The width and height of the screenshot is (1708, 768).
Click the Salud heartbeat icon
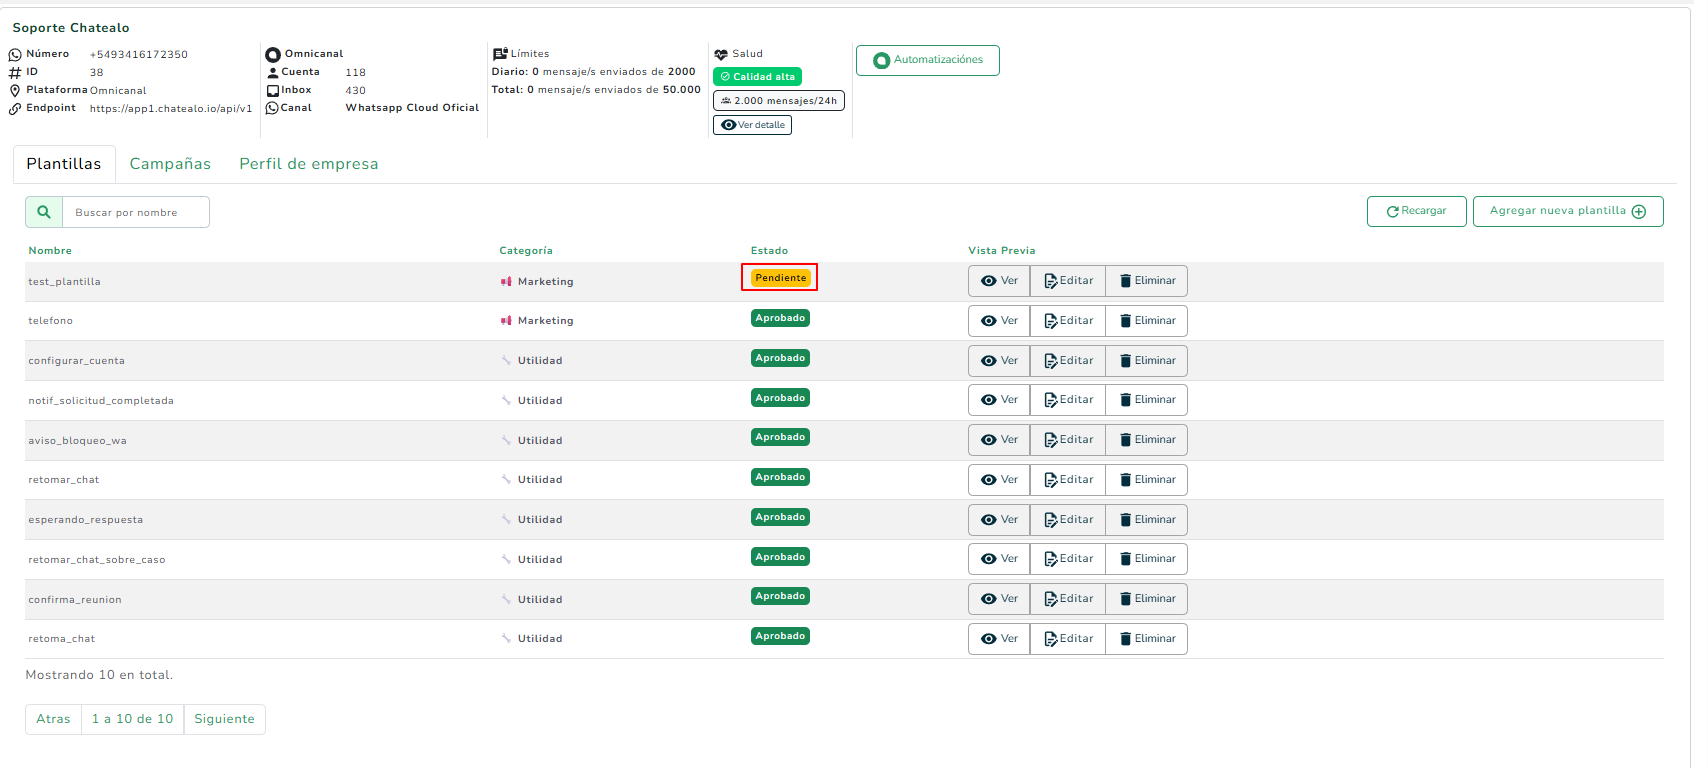pyautogui.click(x=721, y=55)
